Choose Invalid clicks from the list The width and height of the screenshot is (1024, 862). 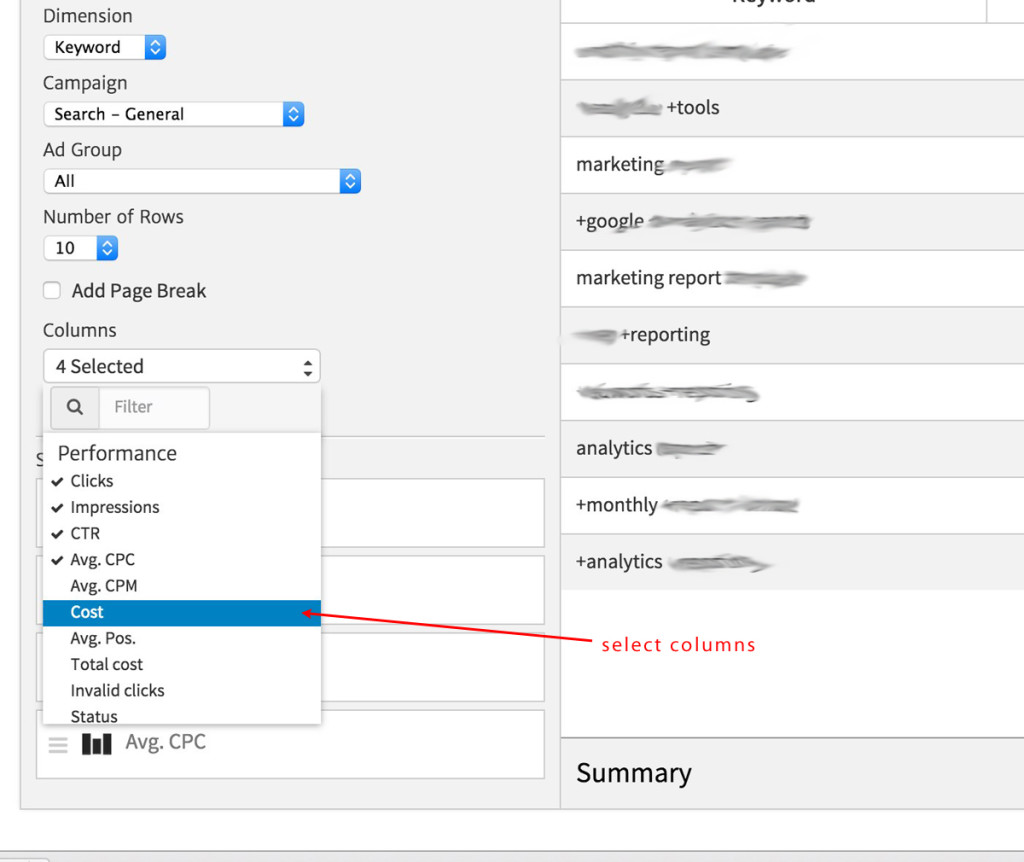[x=117, y=690]
